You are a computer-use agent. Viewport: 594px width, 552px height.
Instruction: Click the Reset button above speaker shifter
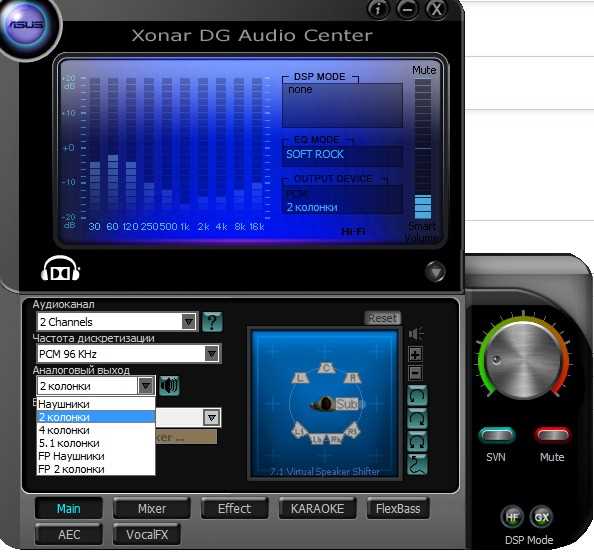click(x=383, y=318)
